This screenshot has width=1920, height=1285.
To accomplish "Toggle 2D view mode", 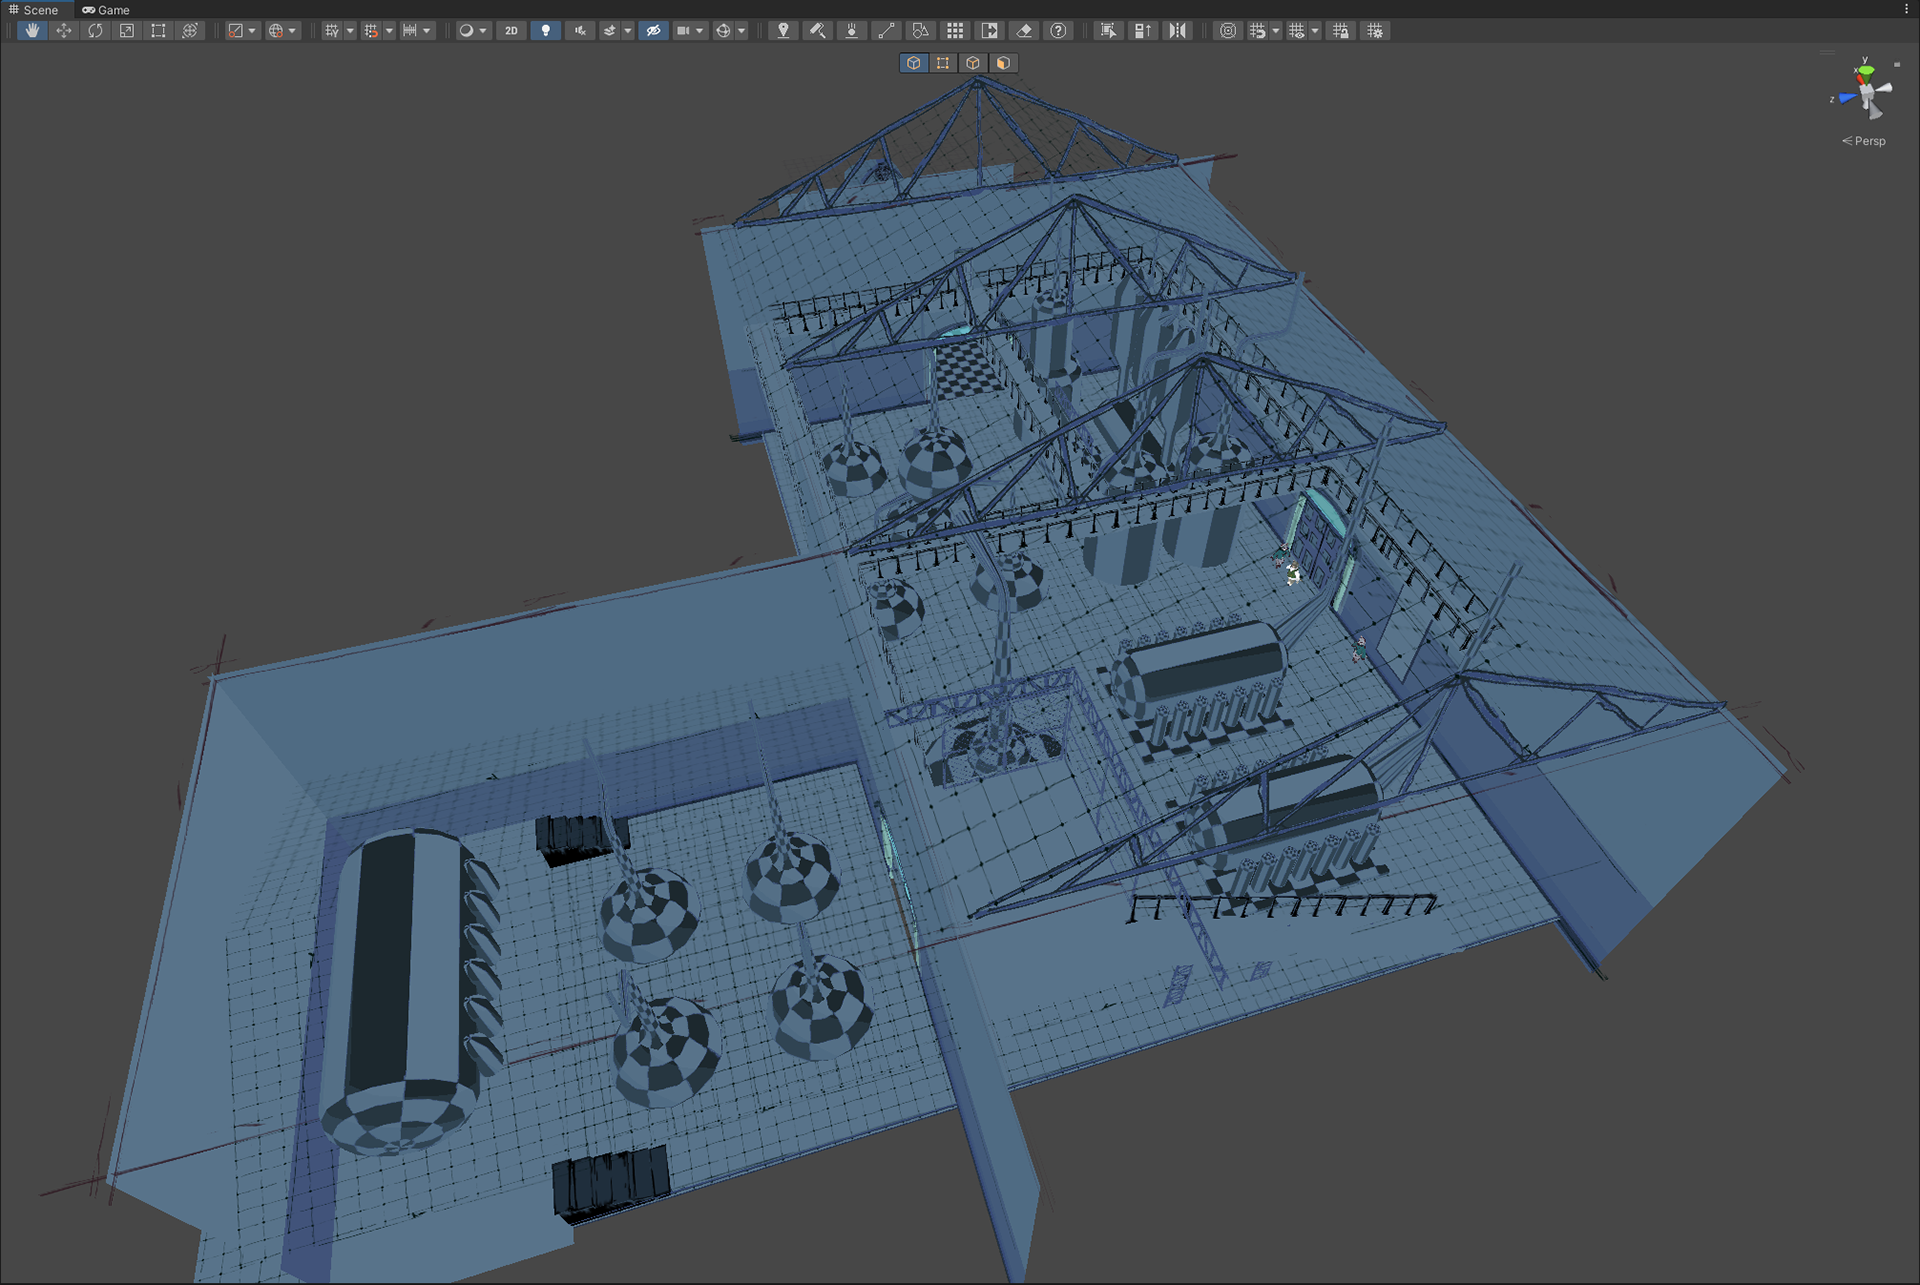I will pos(511,31).
